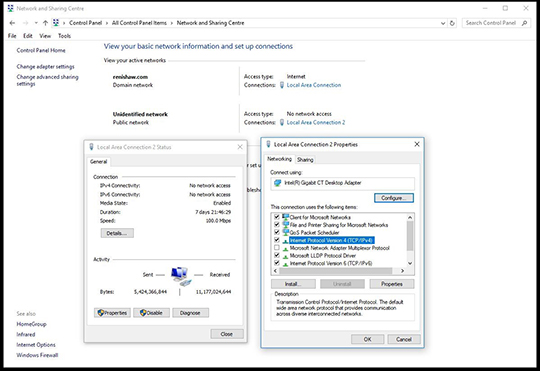Viewport: 540px width, 371px height.
Task: Toggle QoS Packet Scheduler checkbox
Action: click(x=277, y=232)
